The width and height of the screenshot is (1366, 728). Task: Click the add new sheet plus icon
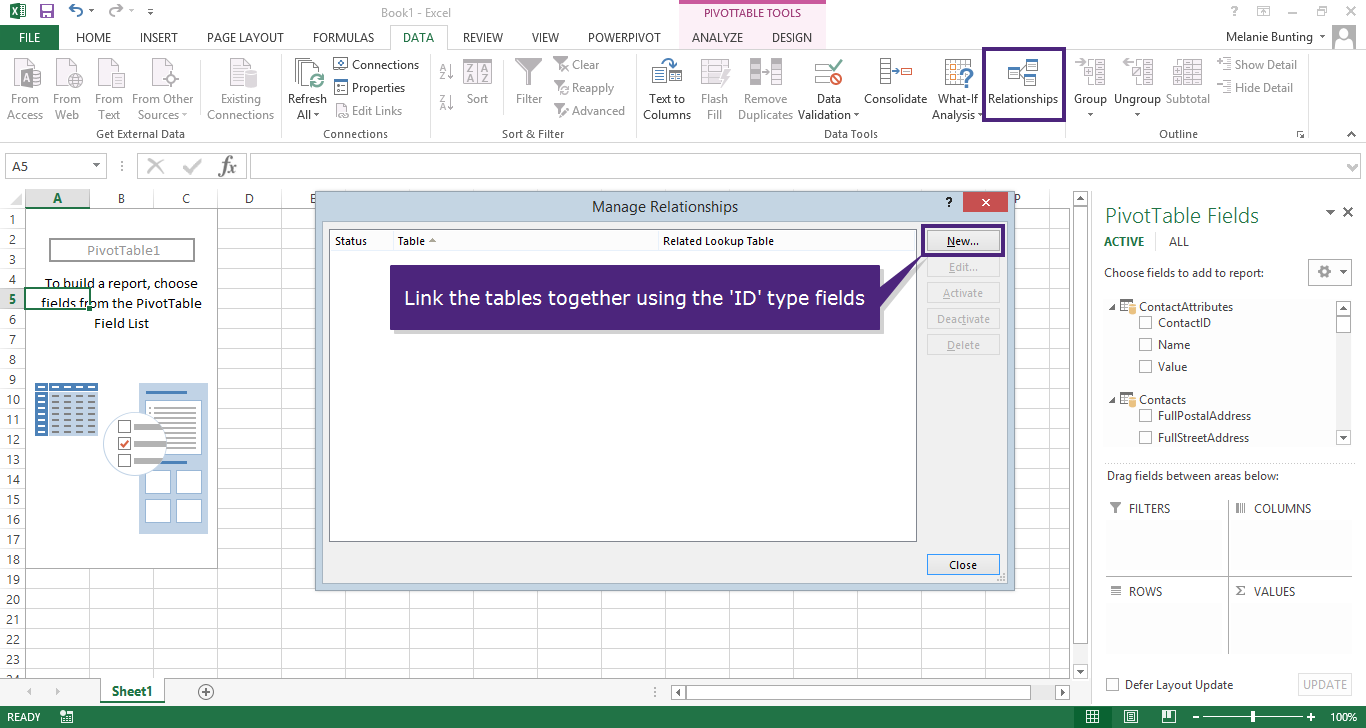coord(206,691)
